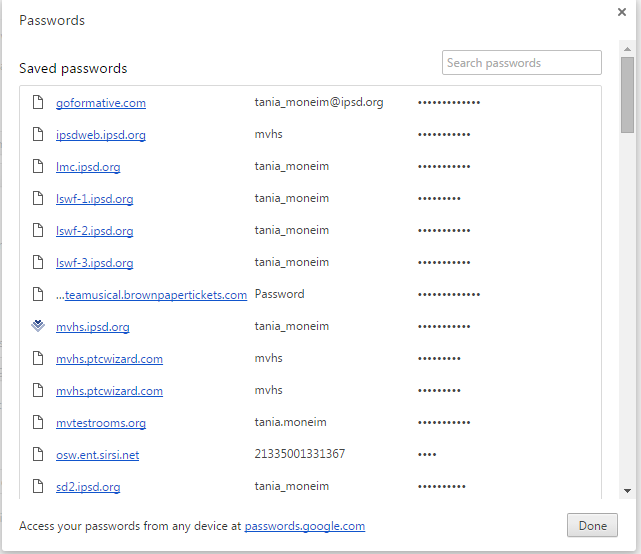Viewport: 641px width, 554px height.
Task: Click the masked password for osw.ent.sirsi.net
Action: (x=427, y=454)
